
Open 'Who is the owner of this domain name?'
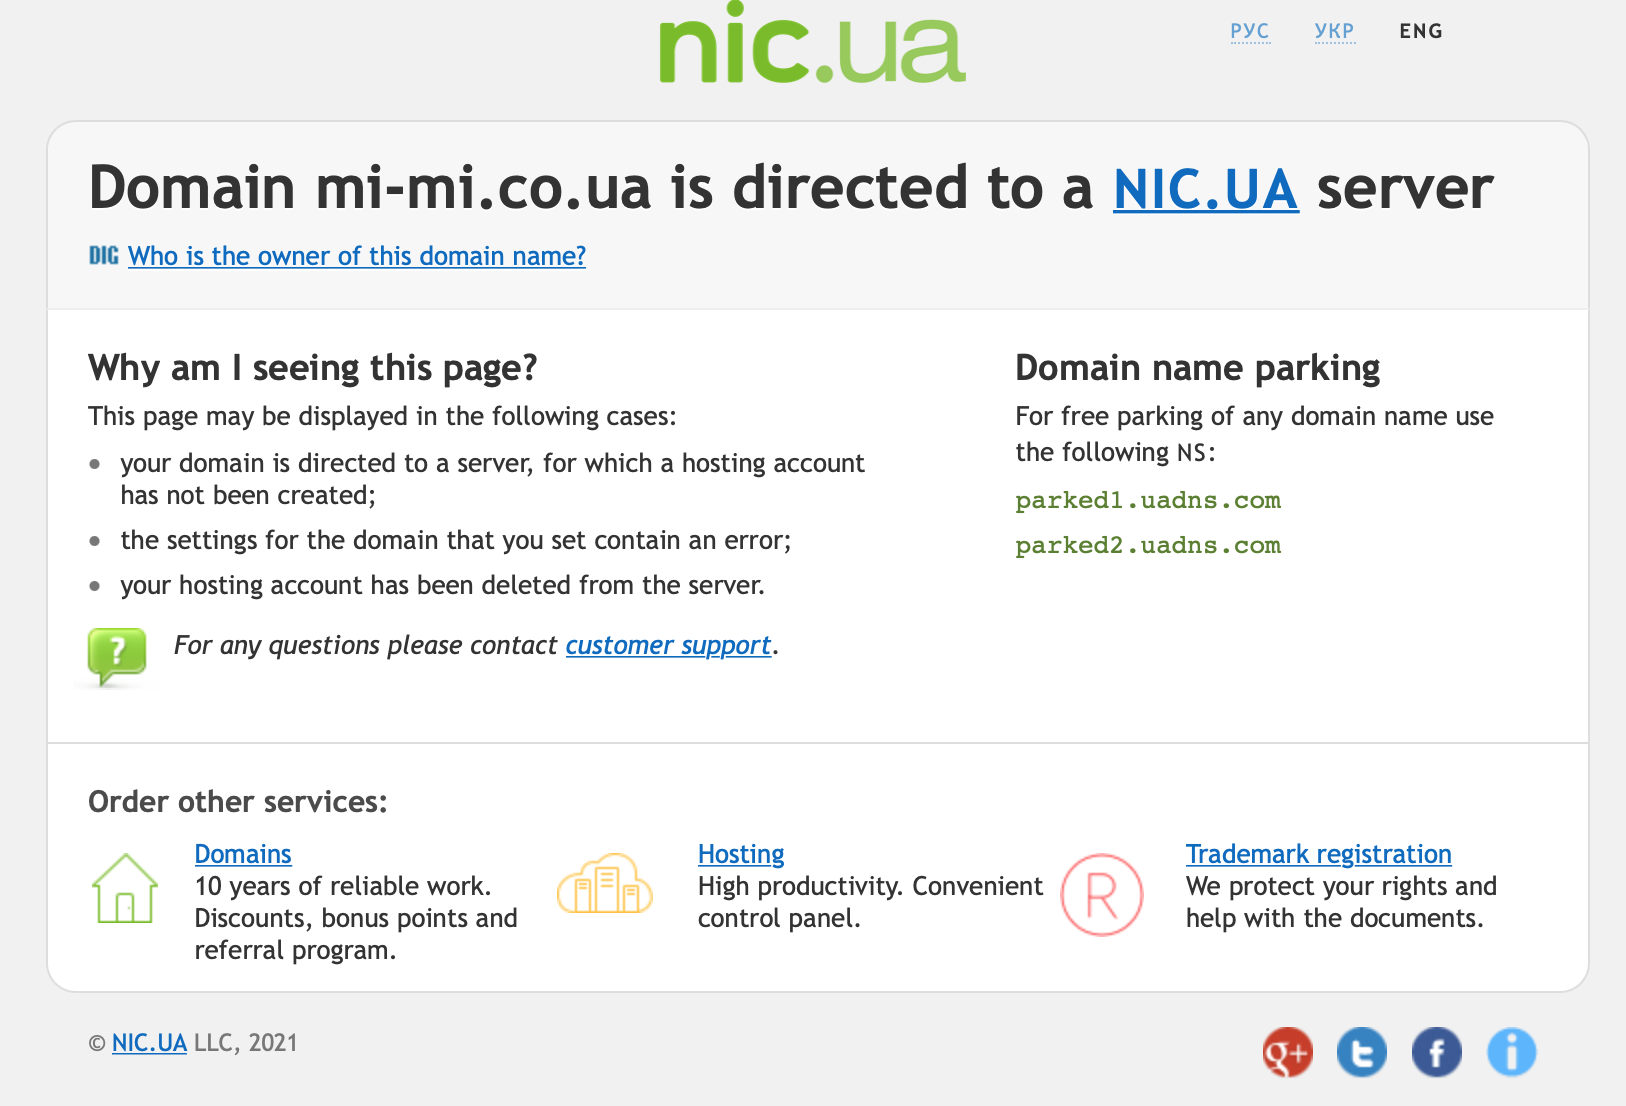tap(357, 256)
